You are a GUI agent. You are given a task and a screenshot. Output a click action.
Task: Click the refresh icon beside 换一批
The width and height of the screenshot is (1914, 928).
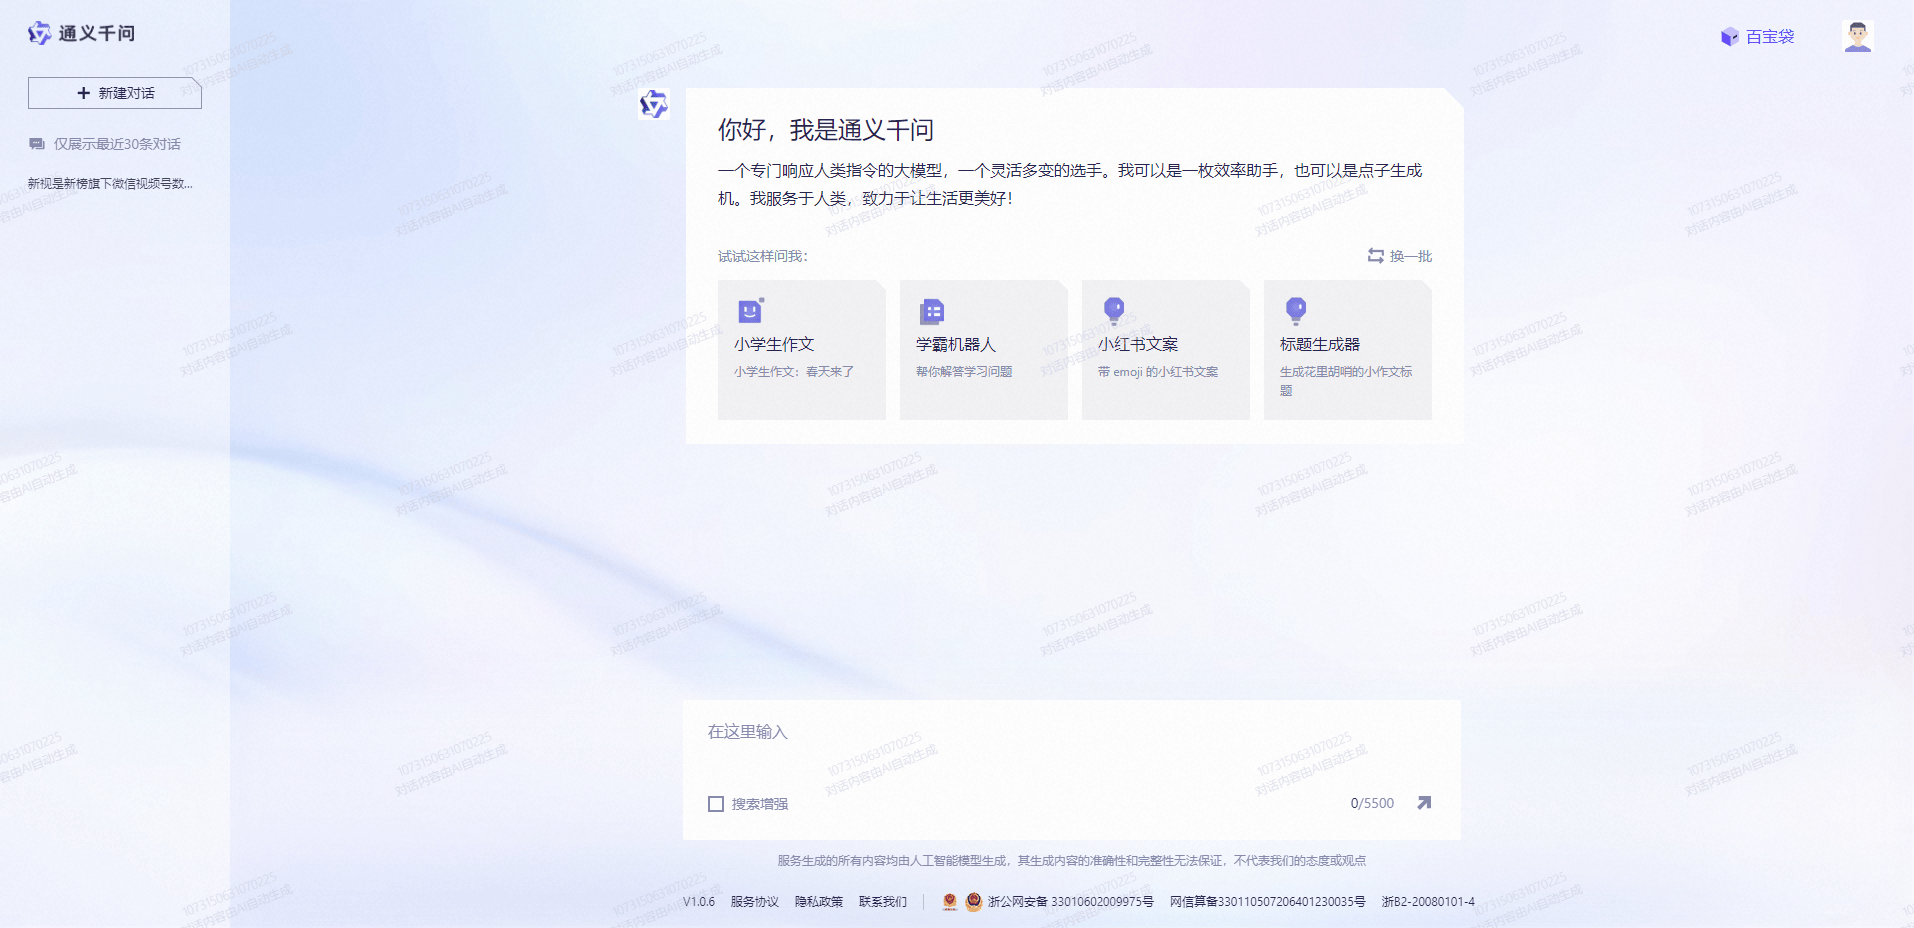[x=1374, y=256]
